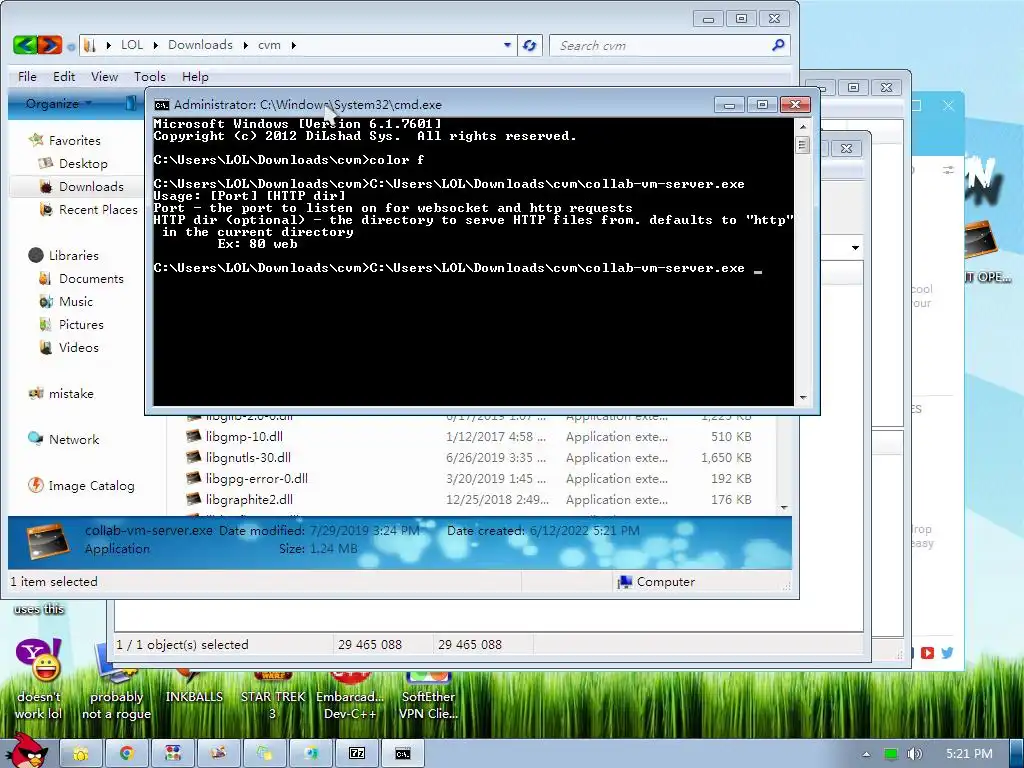
Task: Select Network in navigation pane
Action: [74, 440]
